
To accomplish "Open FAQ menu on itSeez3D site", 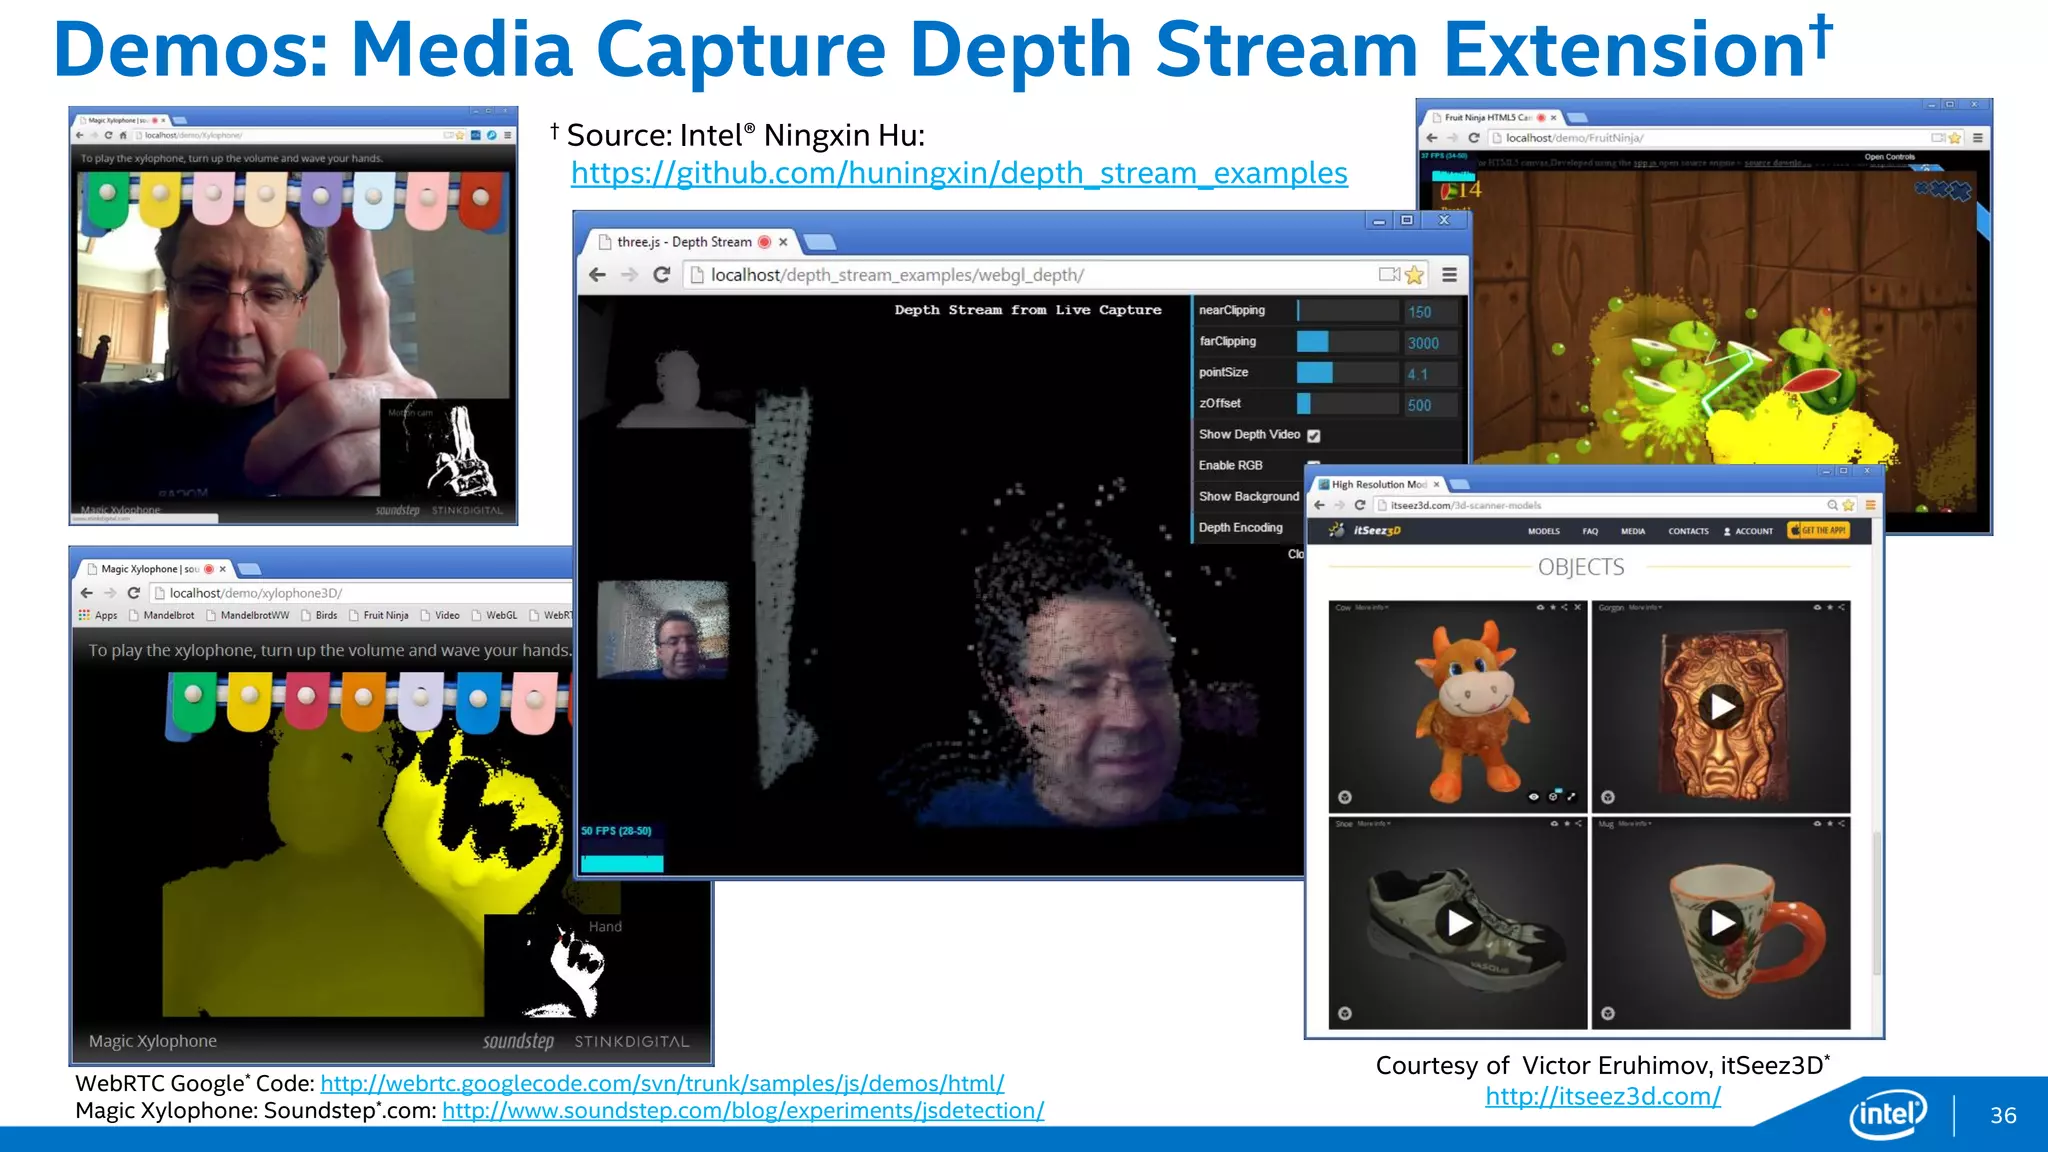I will click(1590, 531).
